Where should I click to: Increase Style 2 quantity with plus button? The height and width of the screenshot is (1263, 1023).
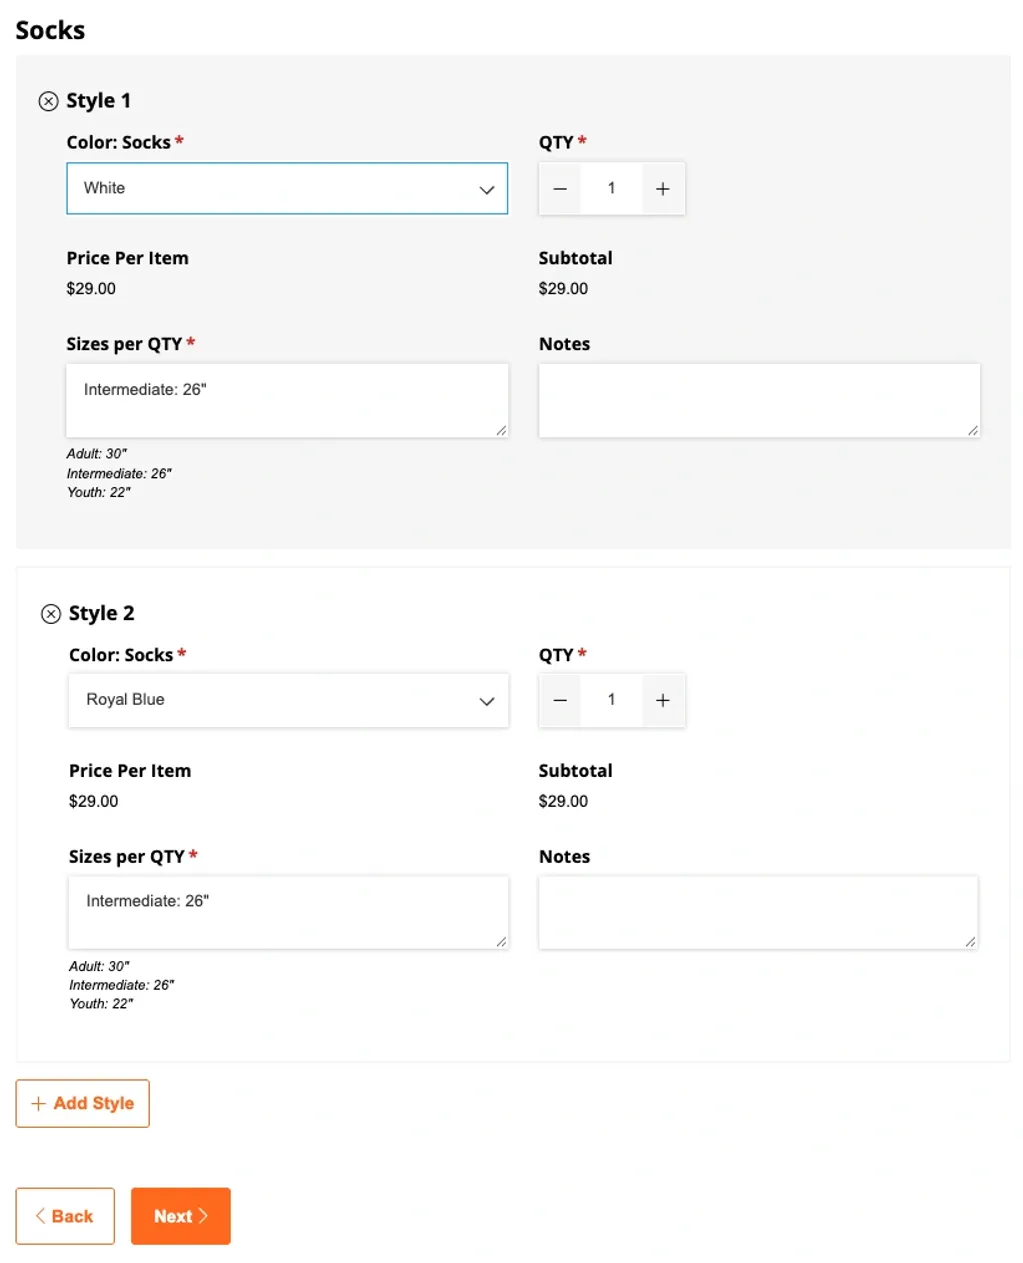[662, 701]
